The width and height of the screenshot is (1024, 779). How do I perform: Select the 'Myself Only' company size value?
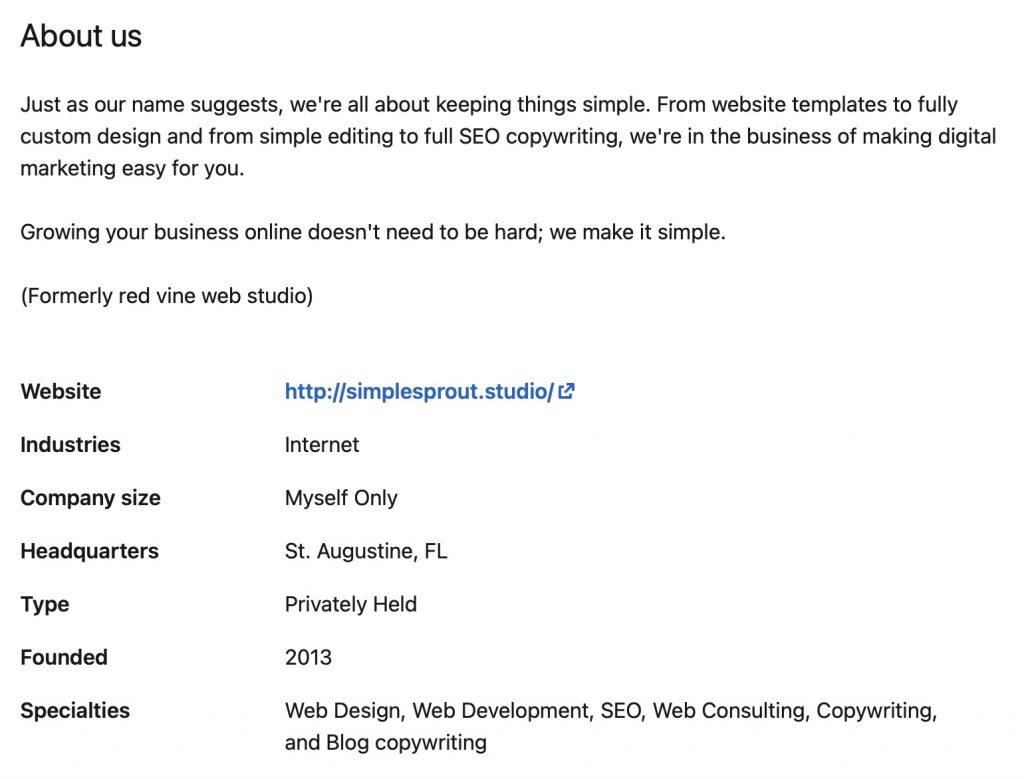click(341, 498)
